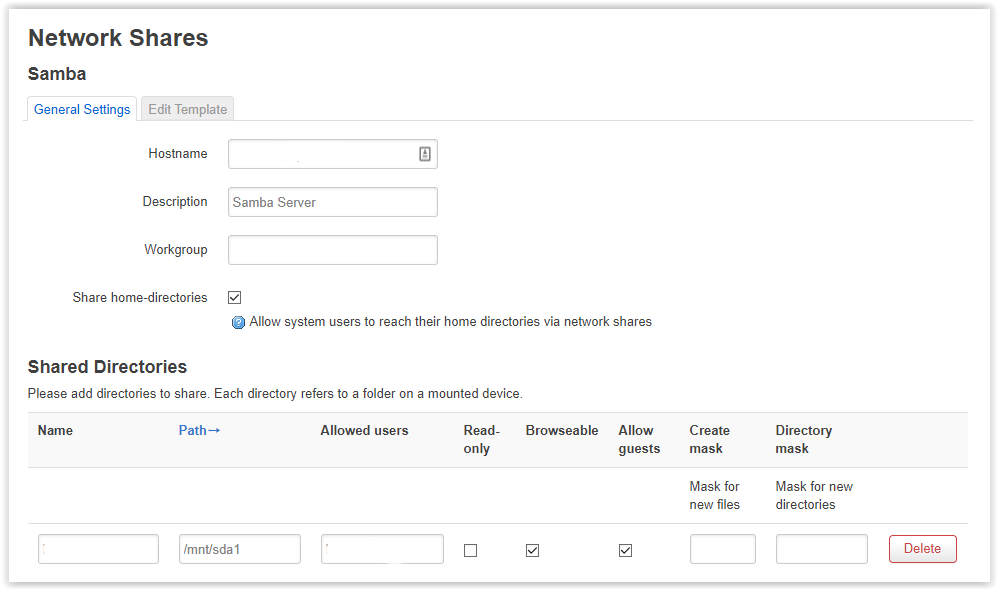Viewport: 998px width, 590px height.
Task: Uncheck Browseable for the /mnt/sda1 share
Action: click(x=533, y=551)
